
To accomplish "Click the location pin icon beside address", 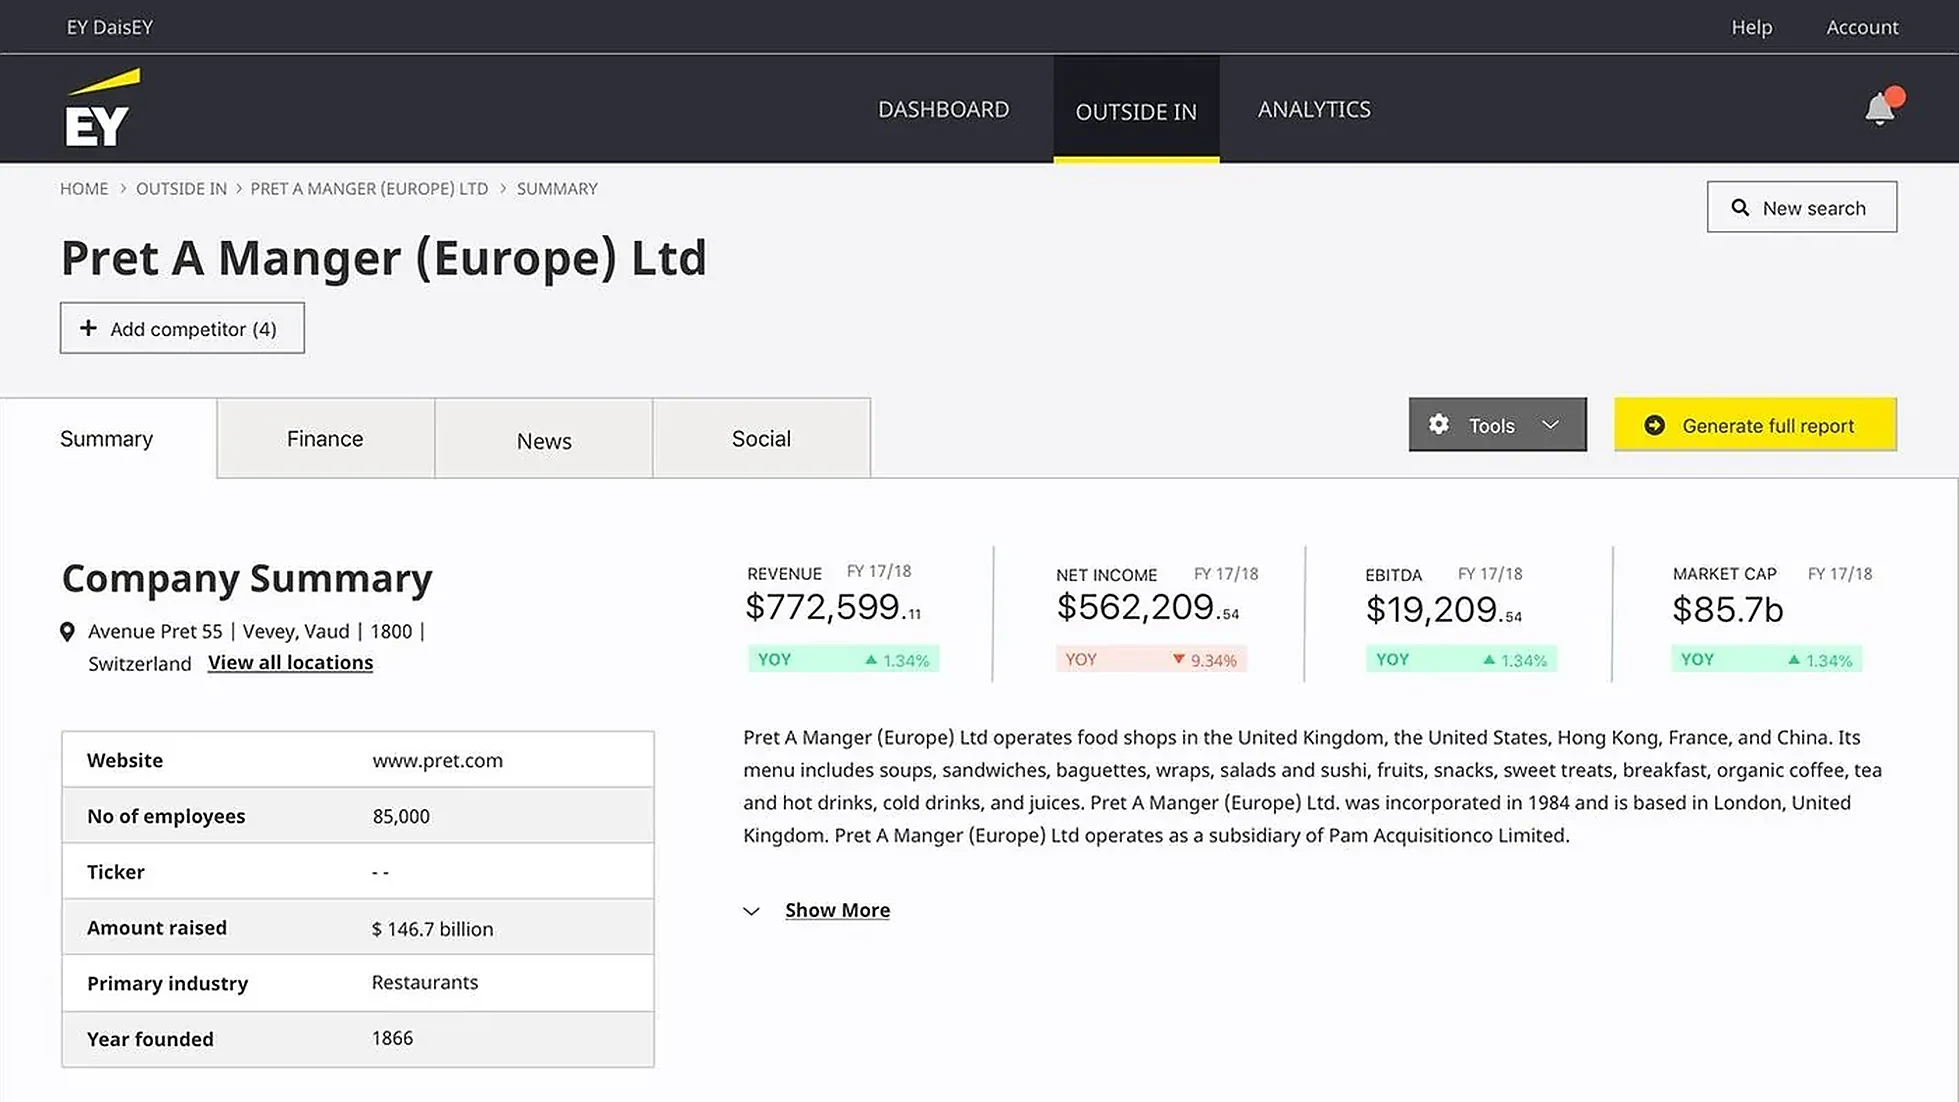I will pyautogui.click(x=67, y=631).
